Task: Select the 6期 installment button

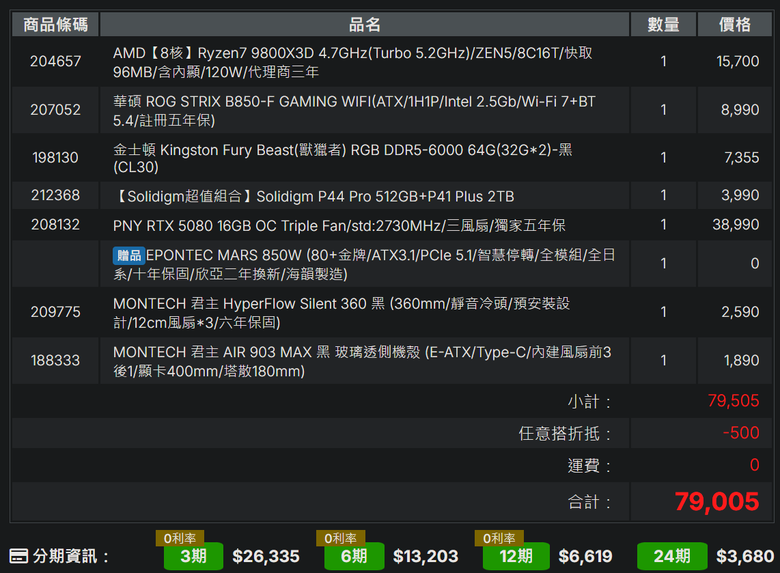Action: pyautogui.click(x=354, y=556)
